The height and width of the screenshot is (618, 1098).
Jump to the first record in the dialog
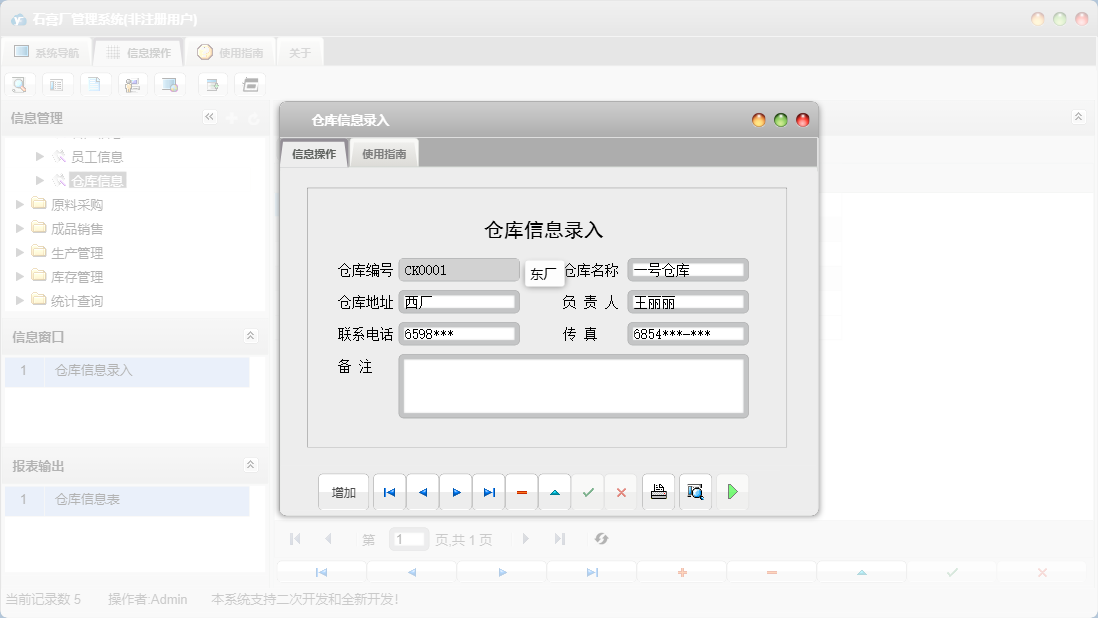point(389,491)
